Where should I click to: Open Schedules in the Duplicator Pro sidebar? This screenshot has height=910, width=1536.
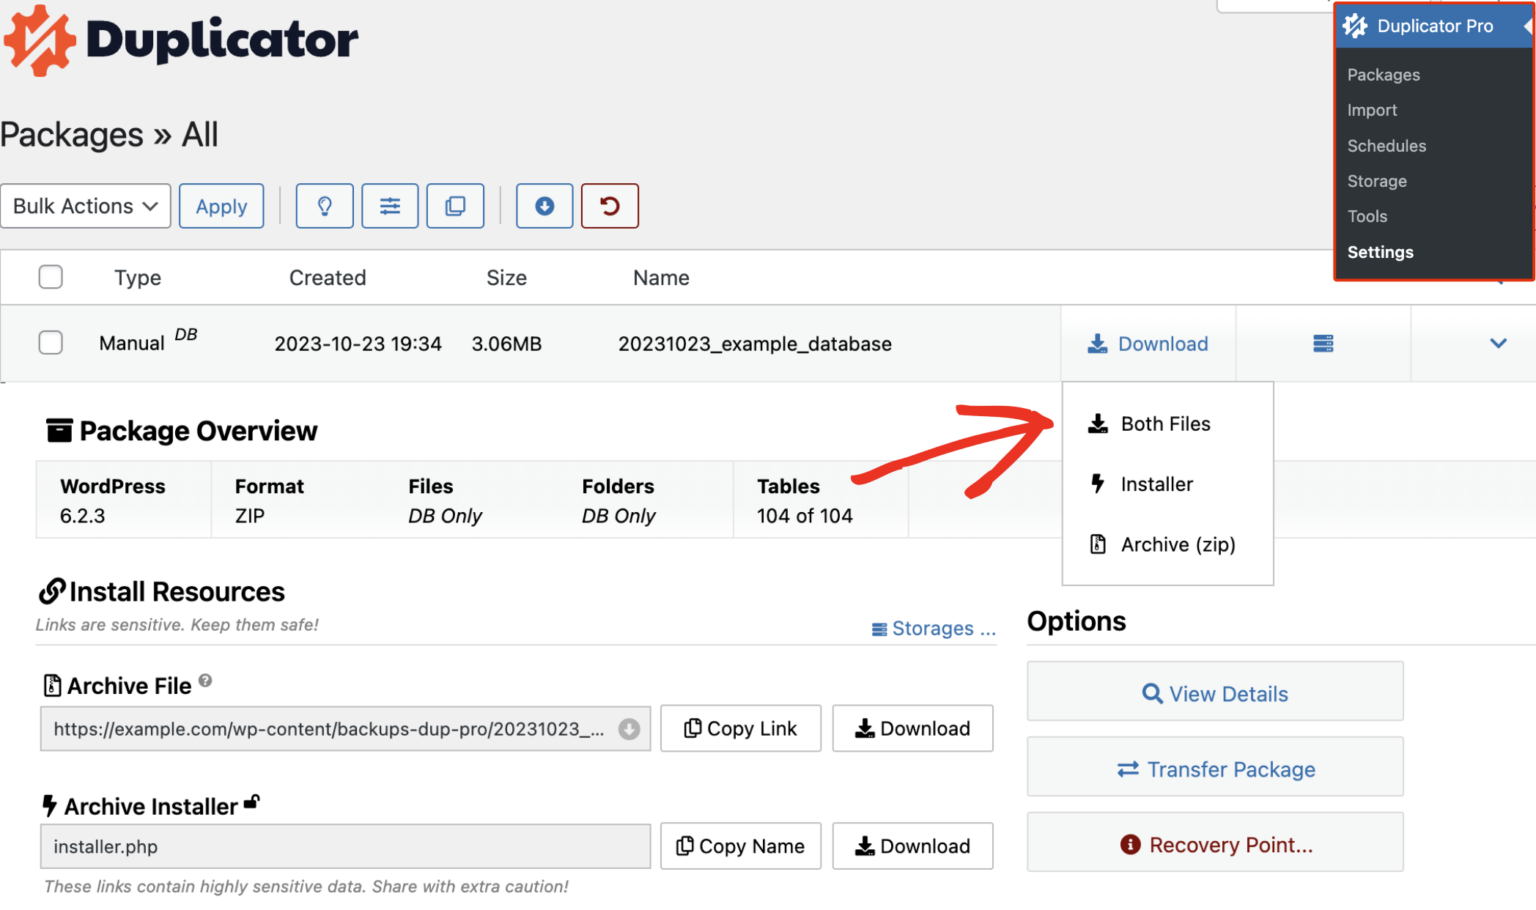coord(1386,146)
